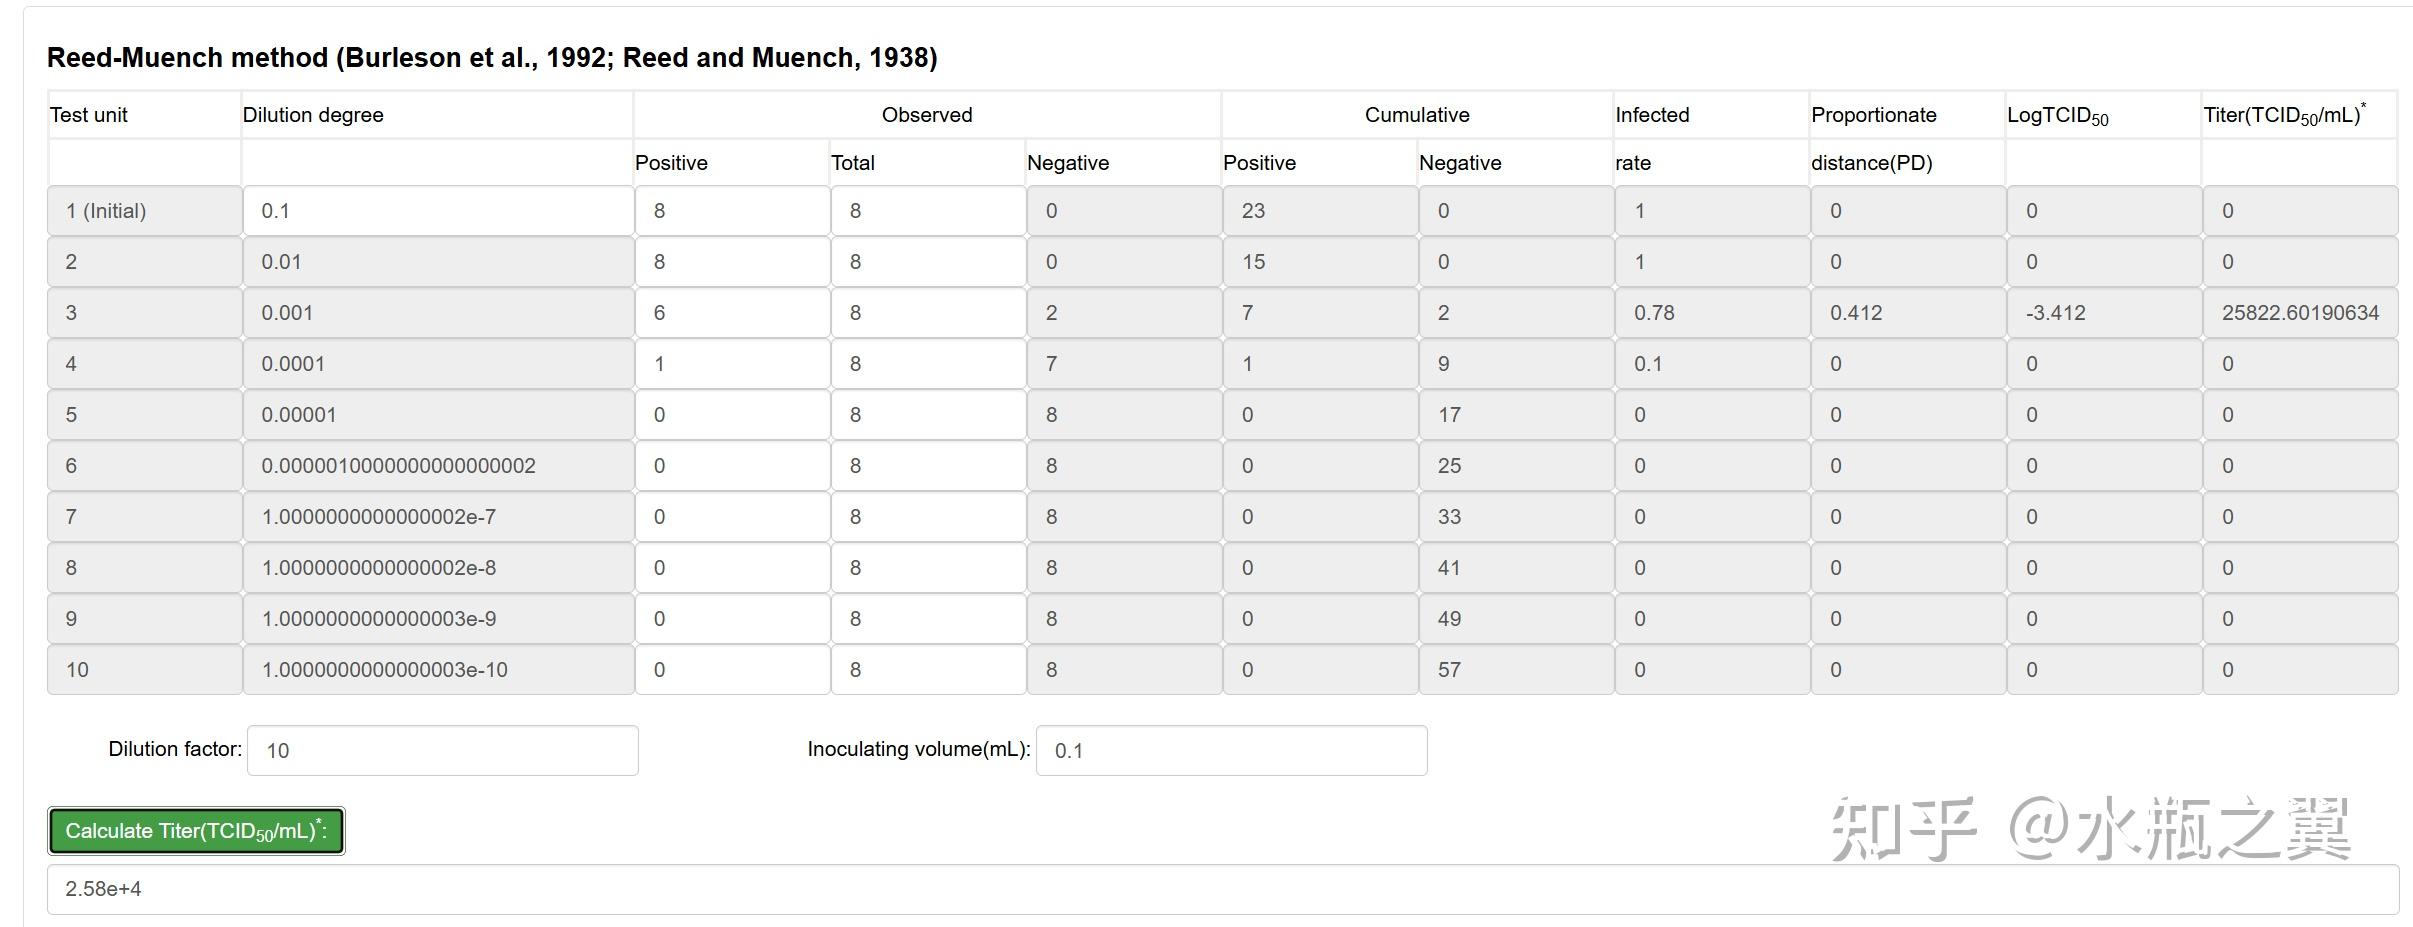
Task: Click the infected rate 0.78 cell
Action: (x=1712, y=313)
